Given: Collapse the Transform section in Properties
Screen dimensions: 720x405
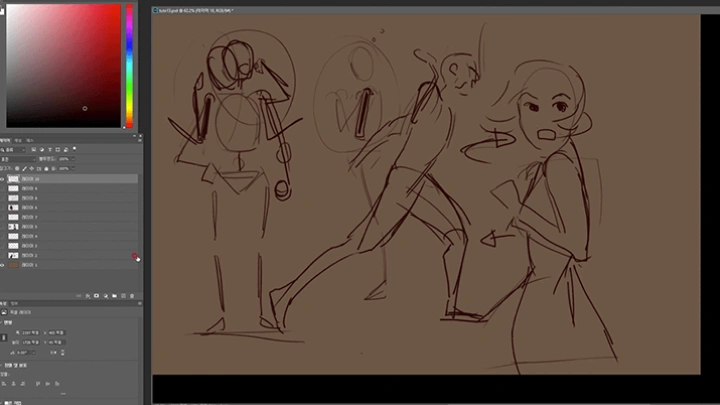Looking at the screenshot, I should point(1,322).
